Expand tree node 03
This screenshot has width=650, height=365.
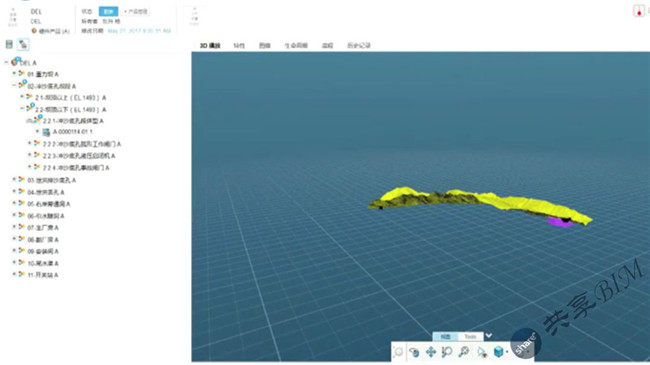click(14, 180)
